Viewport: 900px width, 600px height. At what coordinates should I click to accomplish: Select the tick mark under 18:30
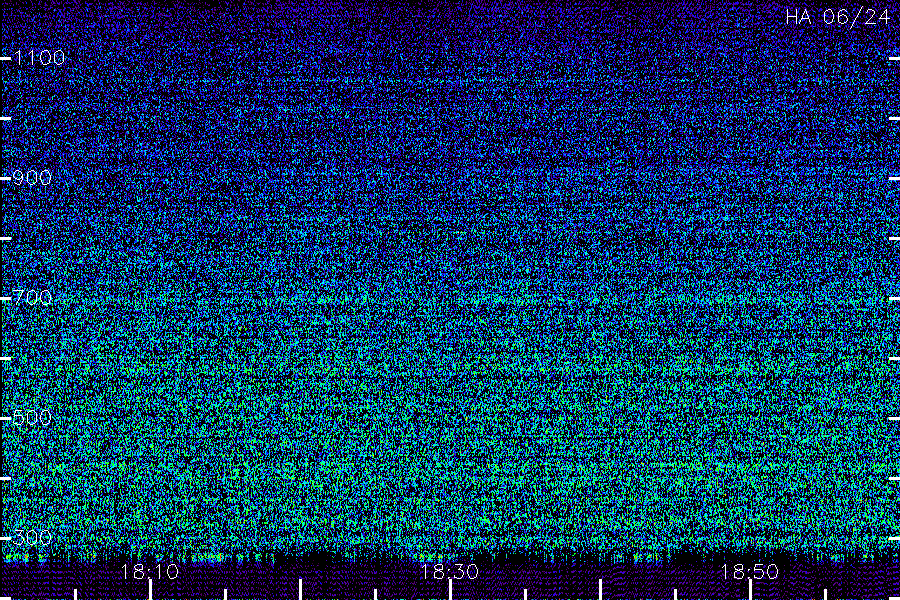[450, 590]
